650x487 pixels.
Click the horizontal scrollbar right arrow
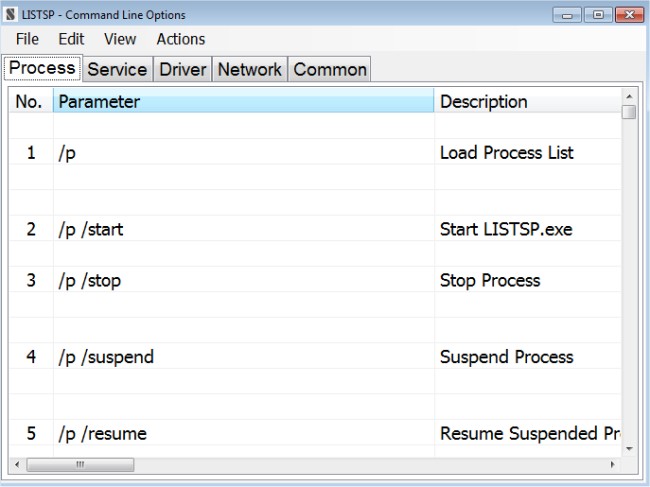coord(613,465)
